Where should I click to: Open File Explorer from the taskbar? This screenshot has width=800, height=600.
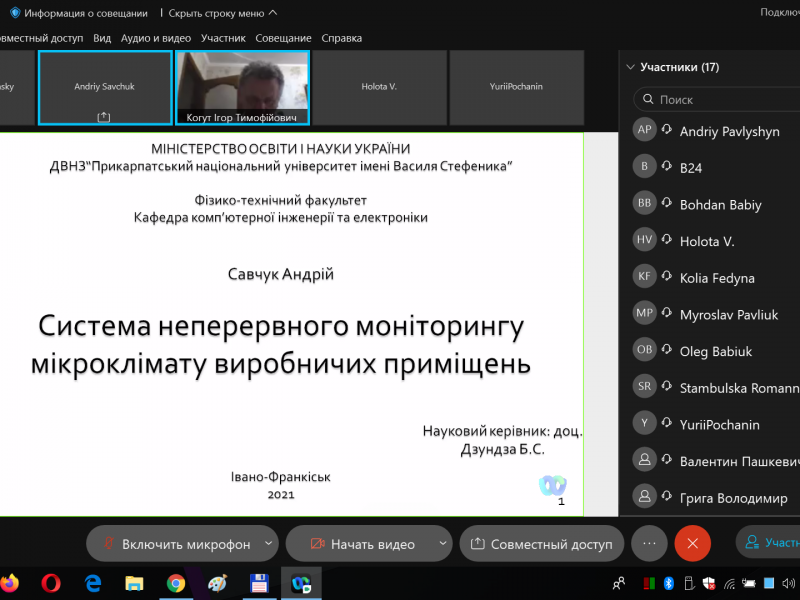[134, 582]
